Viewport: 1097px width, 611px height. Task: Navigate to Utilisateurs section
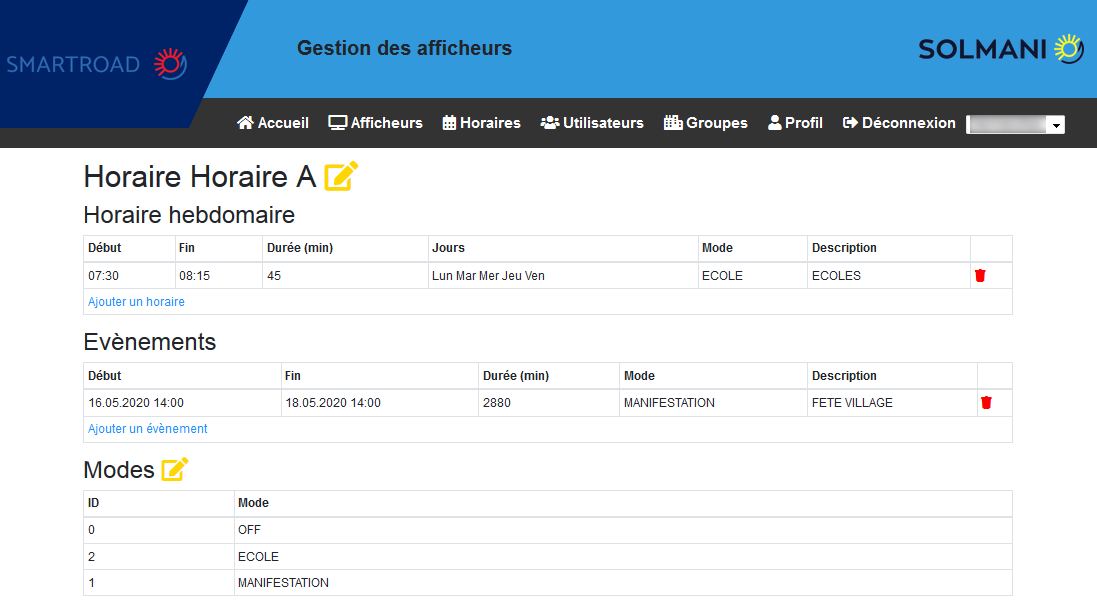pyautogui.click(x=592, y=123)
